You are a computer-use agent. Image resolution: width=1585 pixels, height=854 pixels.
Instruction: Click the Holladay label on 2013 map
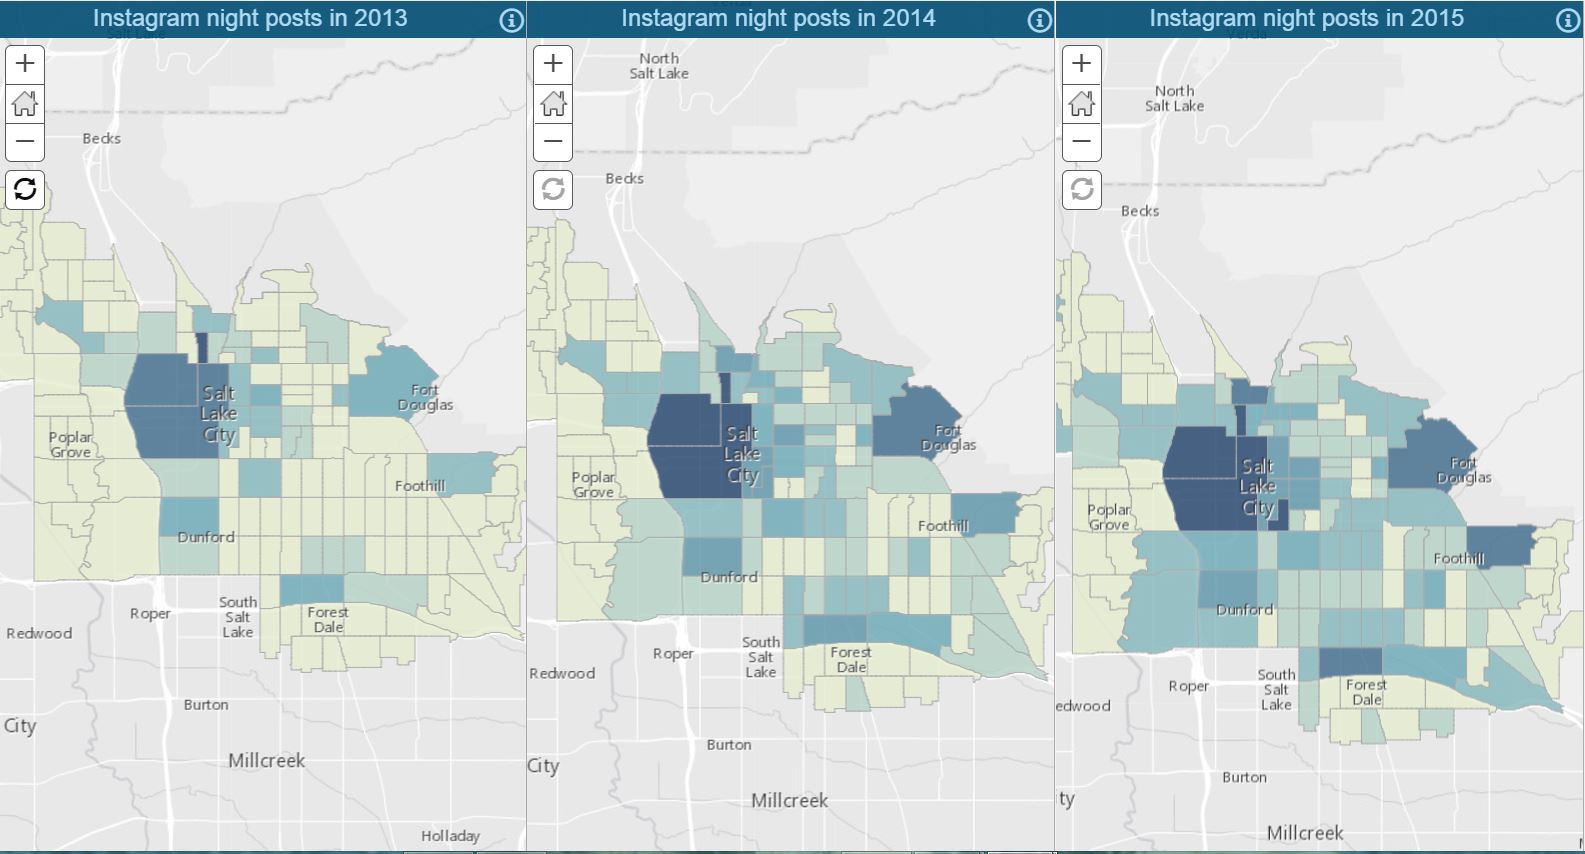coord(450,836)
